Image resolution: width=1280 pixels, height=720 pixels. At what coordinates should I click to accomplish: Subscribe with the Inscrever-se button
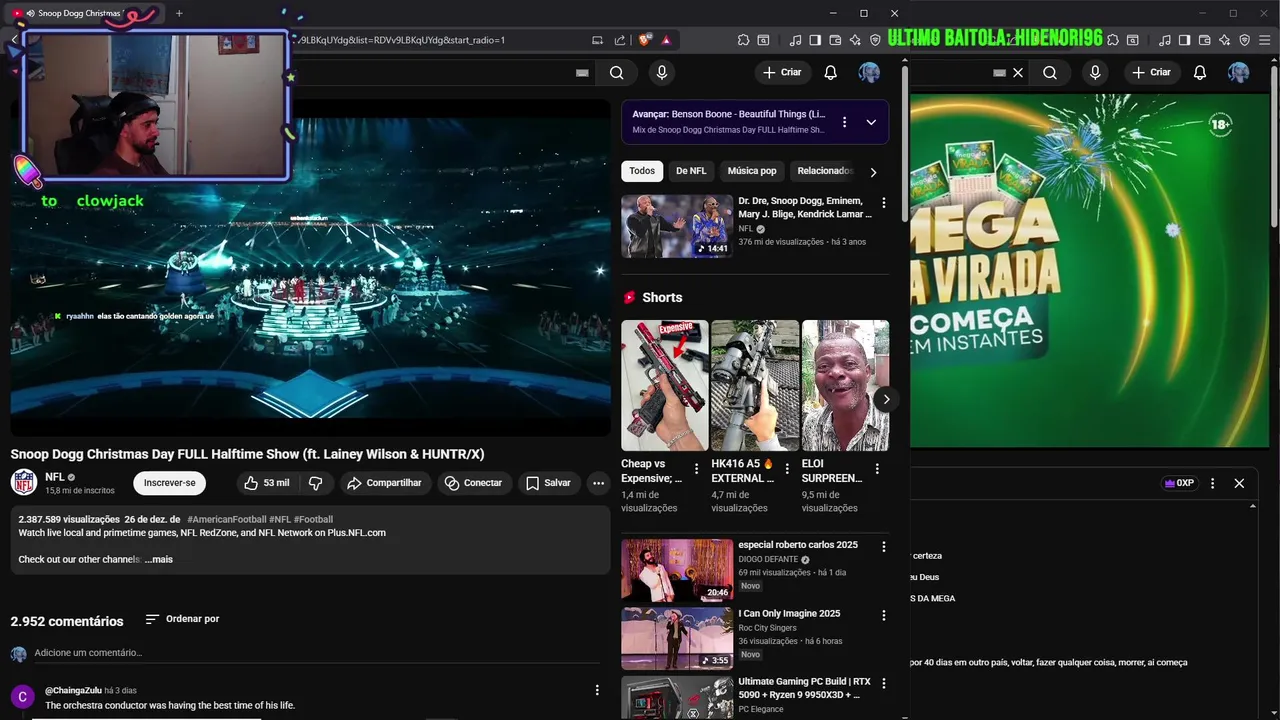pos(169,483)
